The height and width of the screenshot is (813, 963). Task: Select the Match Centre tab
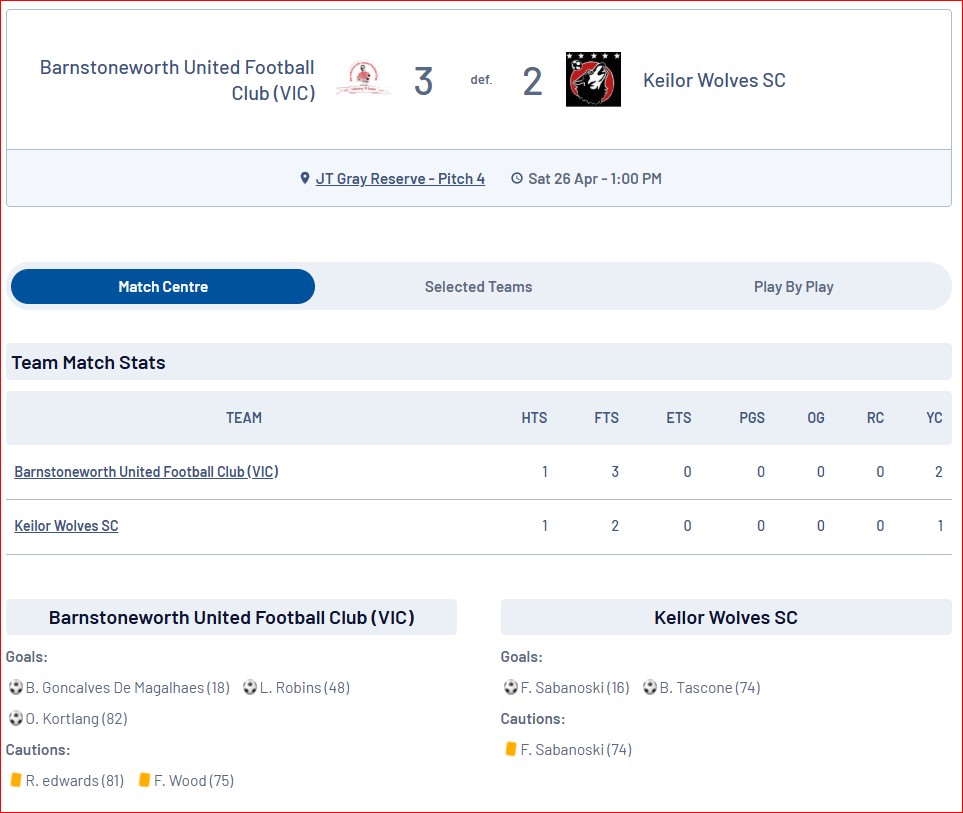[163, 286]
